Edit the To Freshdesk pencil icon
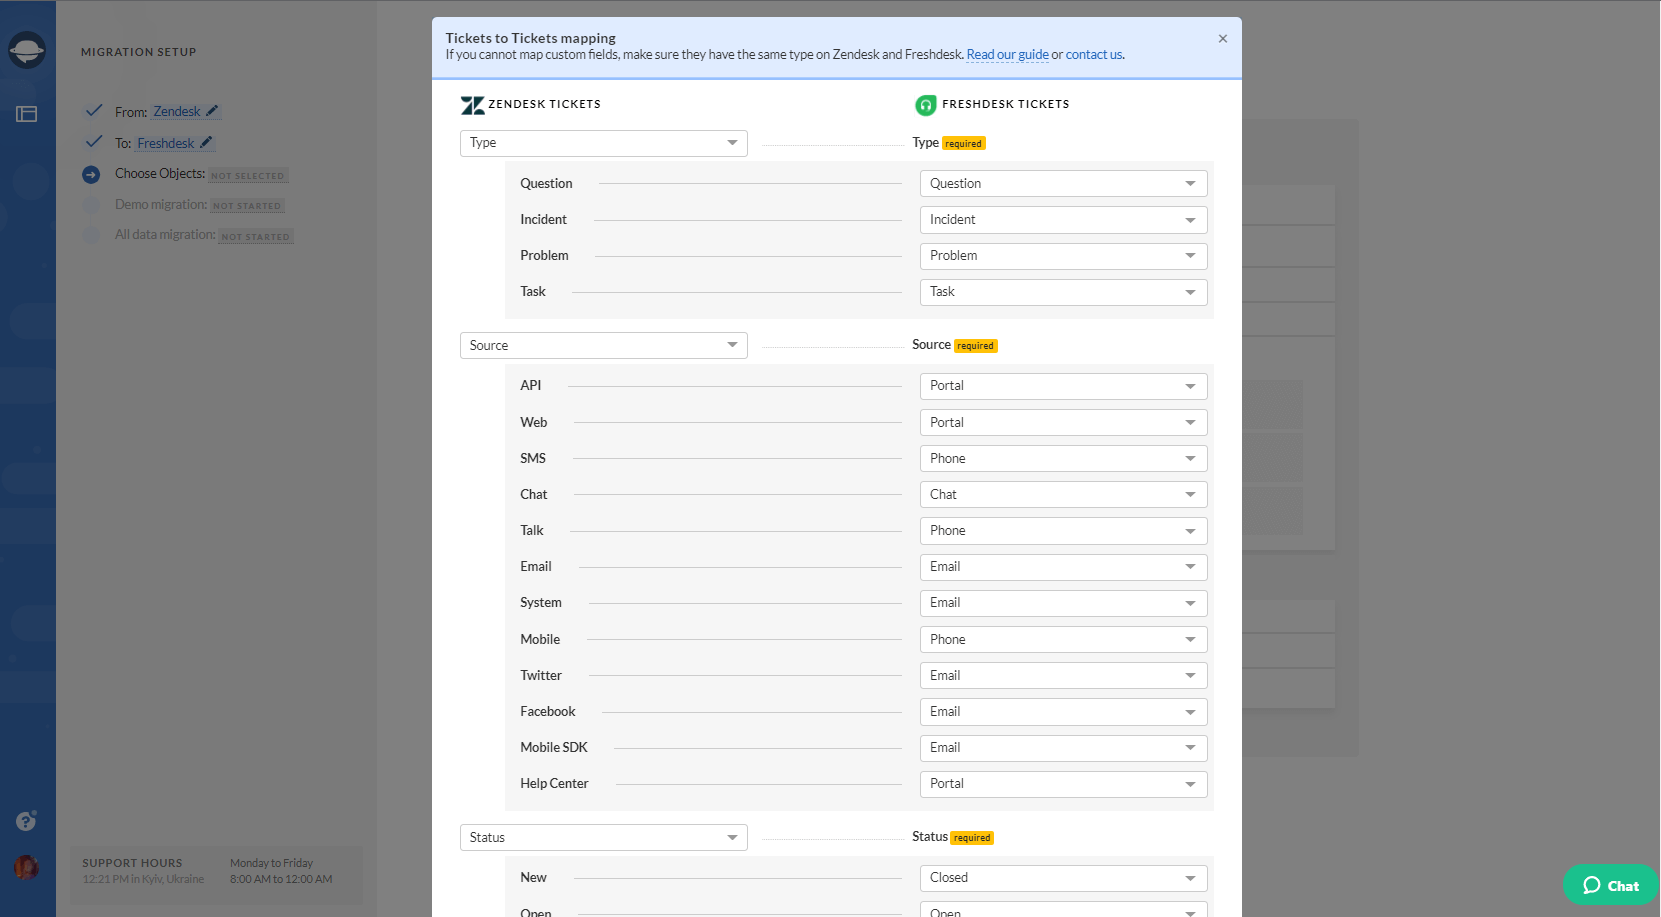 pos(206,143)
